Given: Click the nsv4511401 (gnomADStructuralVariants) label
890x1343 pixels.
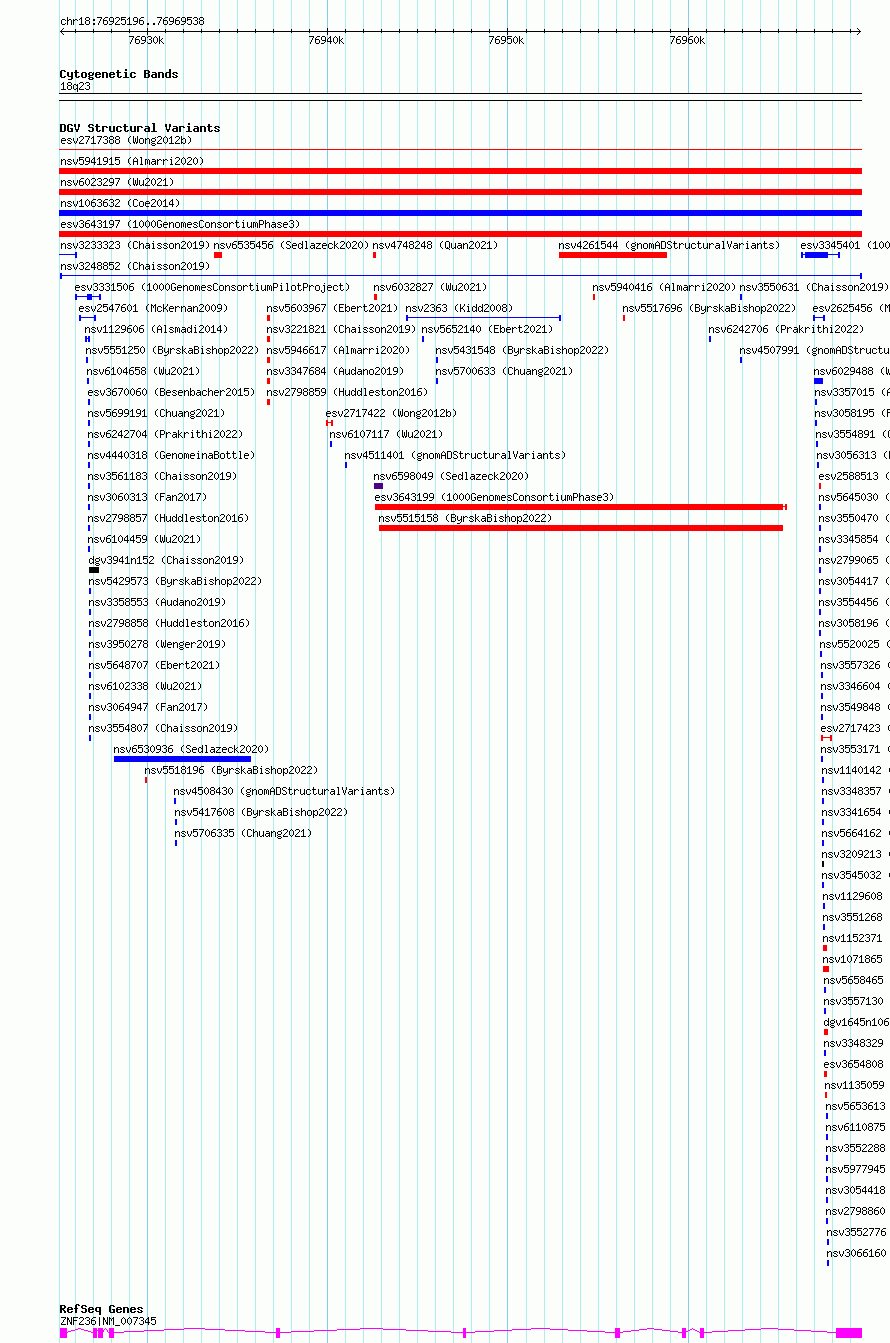Looking at the screenshot, I should (x=455, y=455).
